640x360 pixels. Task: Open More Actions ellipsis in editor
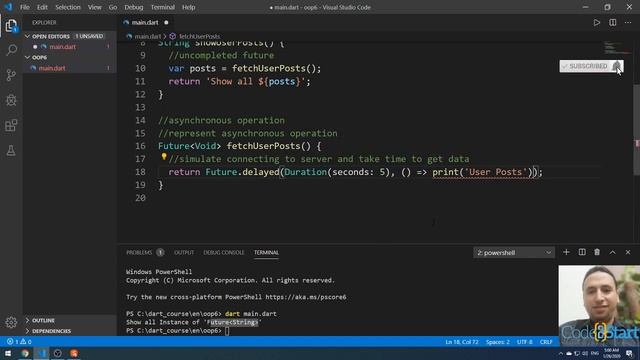[x=628, y=22]
